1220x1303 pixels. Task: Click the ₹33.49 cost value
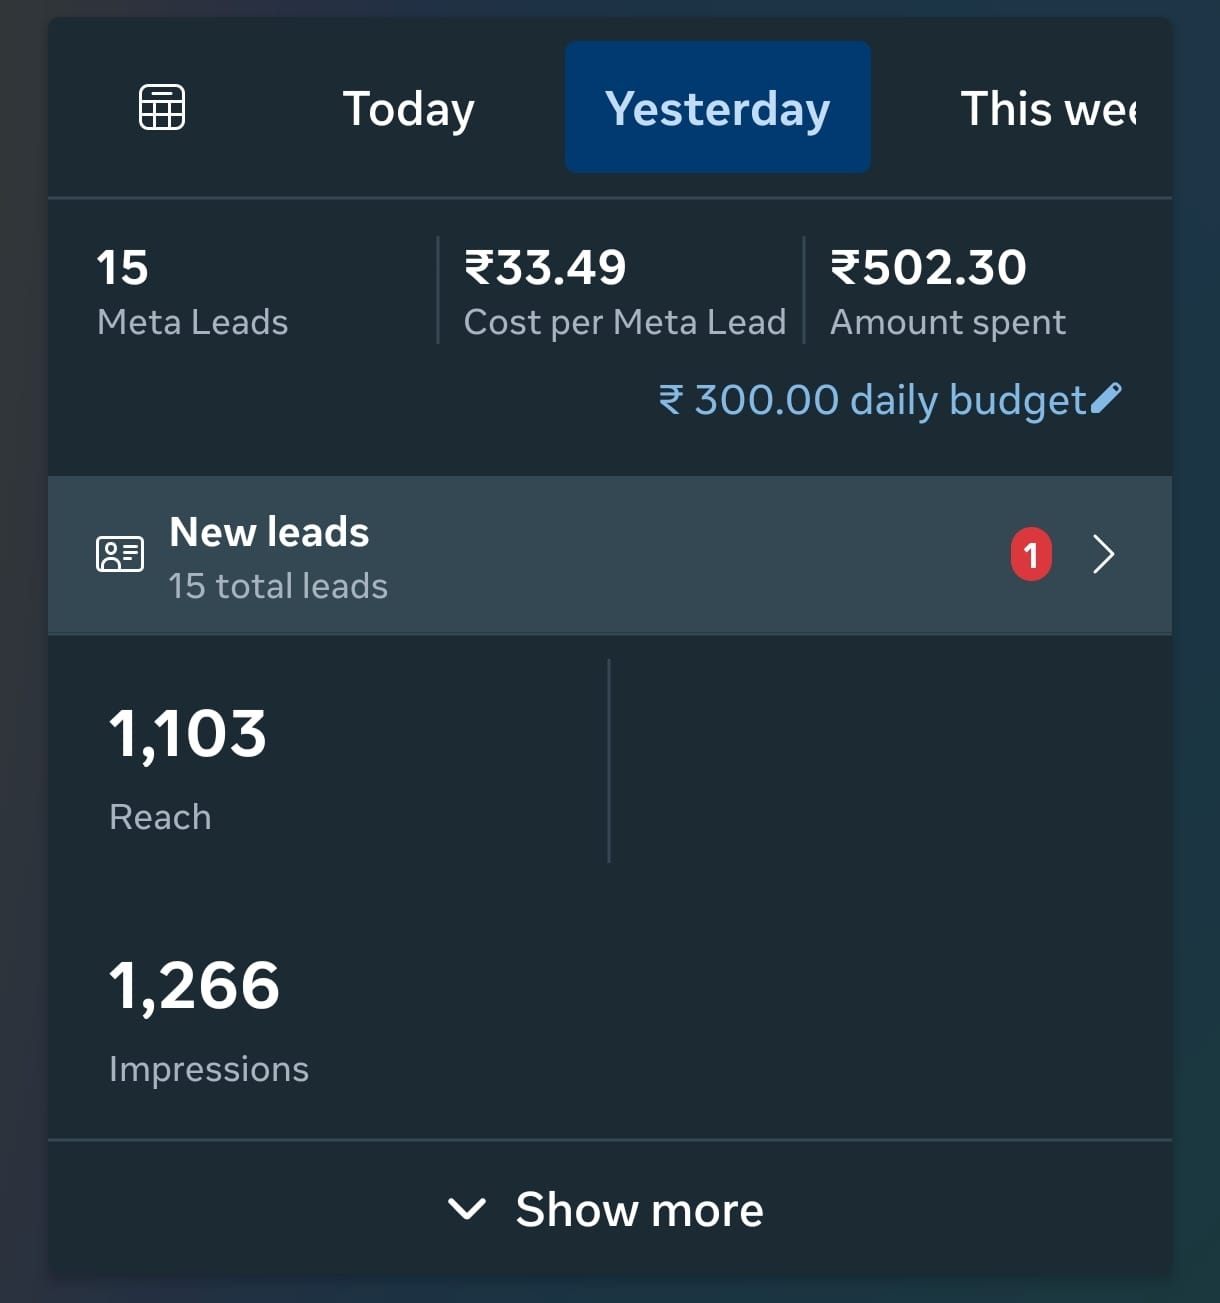pos(546,267)
